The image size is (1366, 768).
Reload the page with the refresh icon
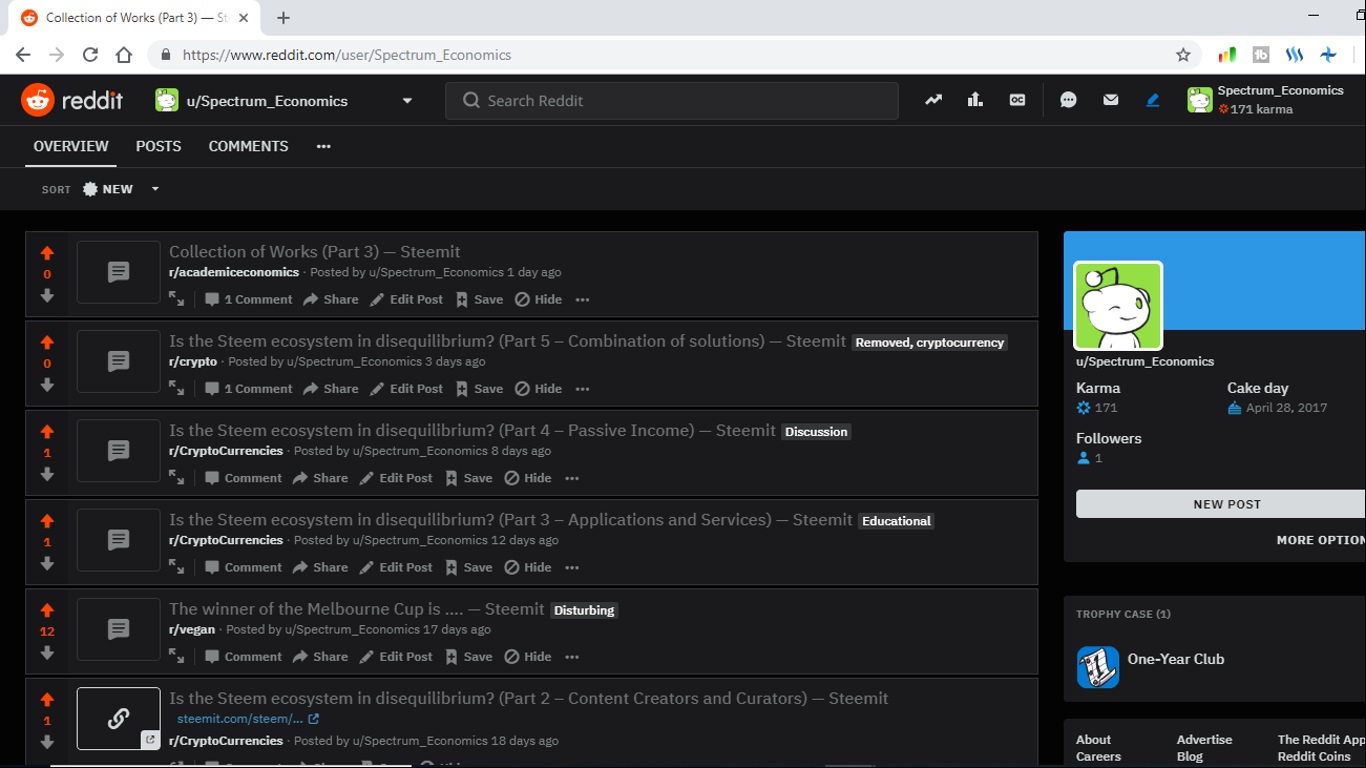click(90, 55)
